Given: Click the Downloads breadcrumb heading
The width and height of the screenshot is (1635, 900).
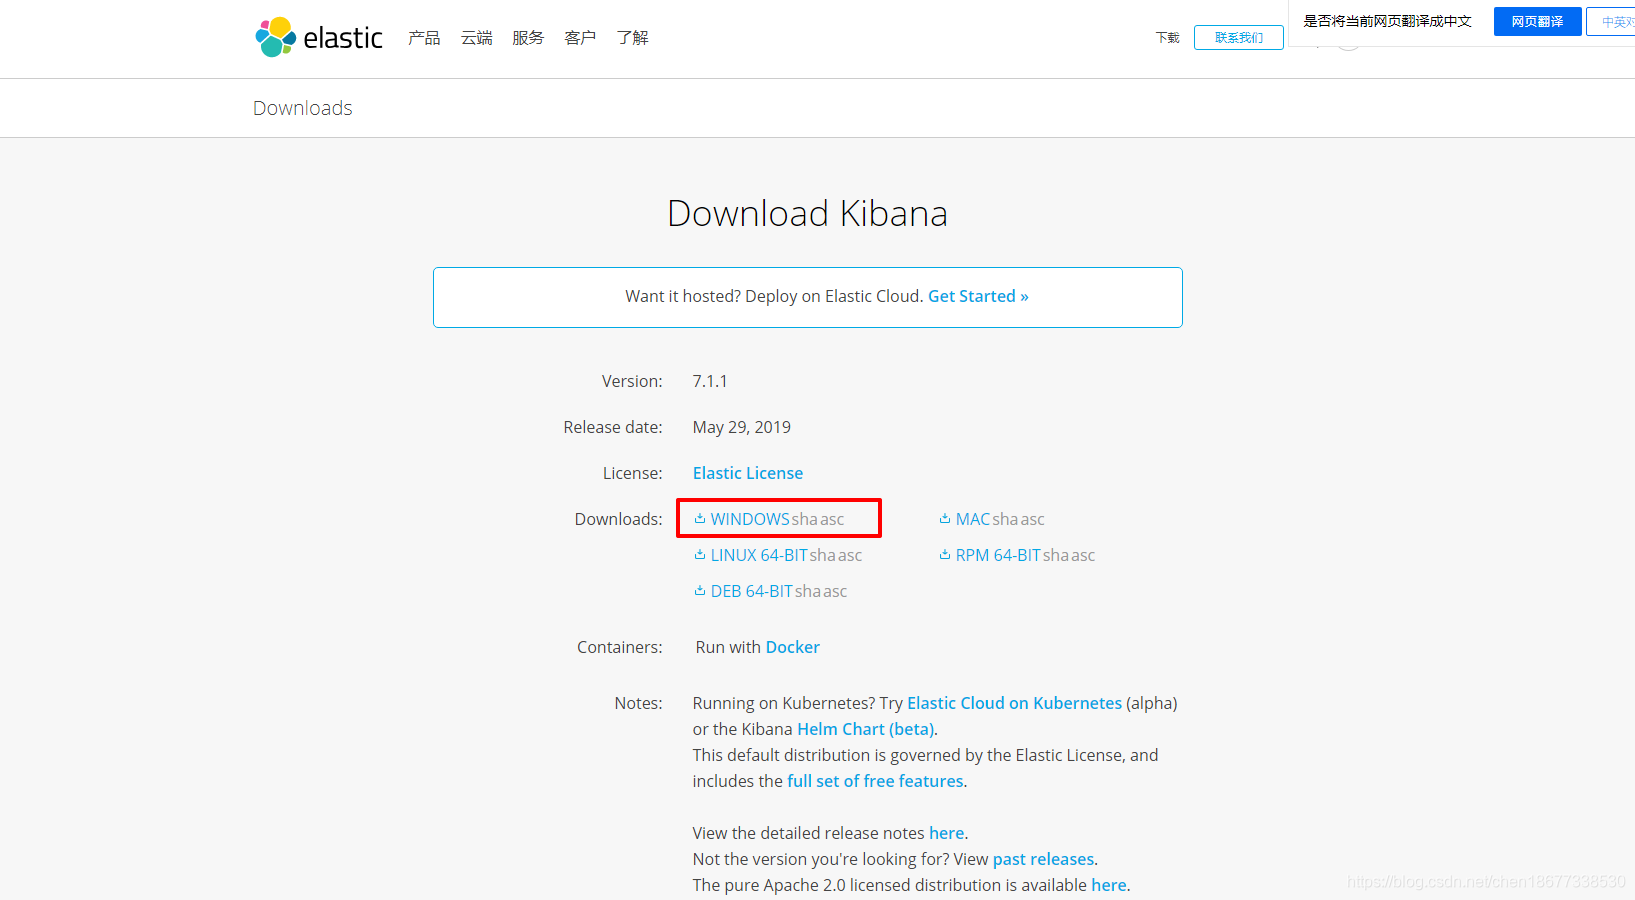Looking at the screenshot, I should tap(302, 108).
